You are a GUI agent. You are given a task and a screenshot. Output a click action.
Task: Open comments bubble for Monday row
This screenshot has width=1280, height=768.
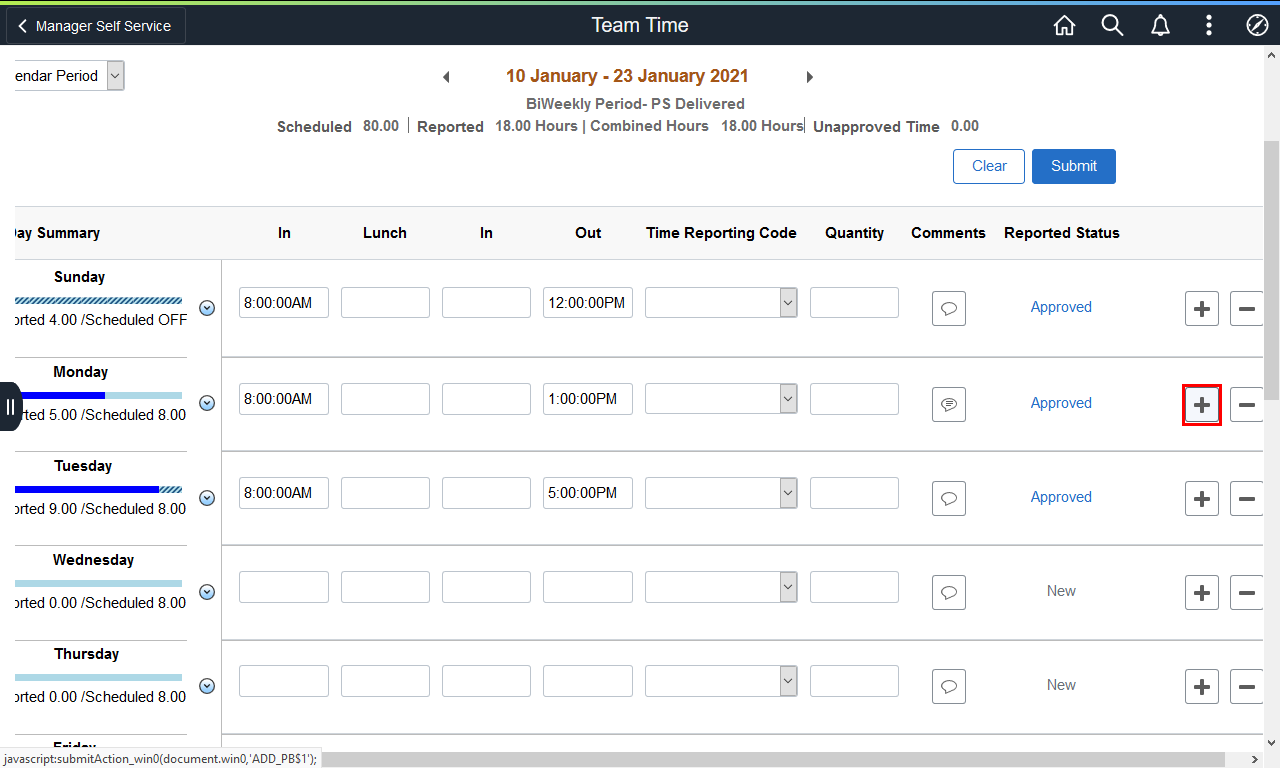pos(948,404)
